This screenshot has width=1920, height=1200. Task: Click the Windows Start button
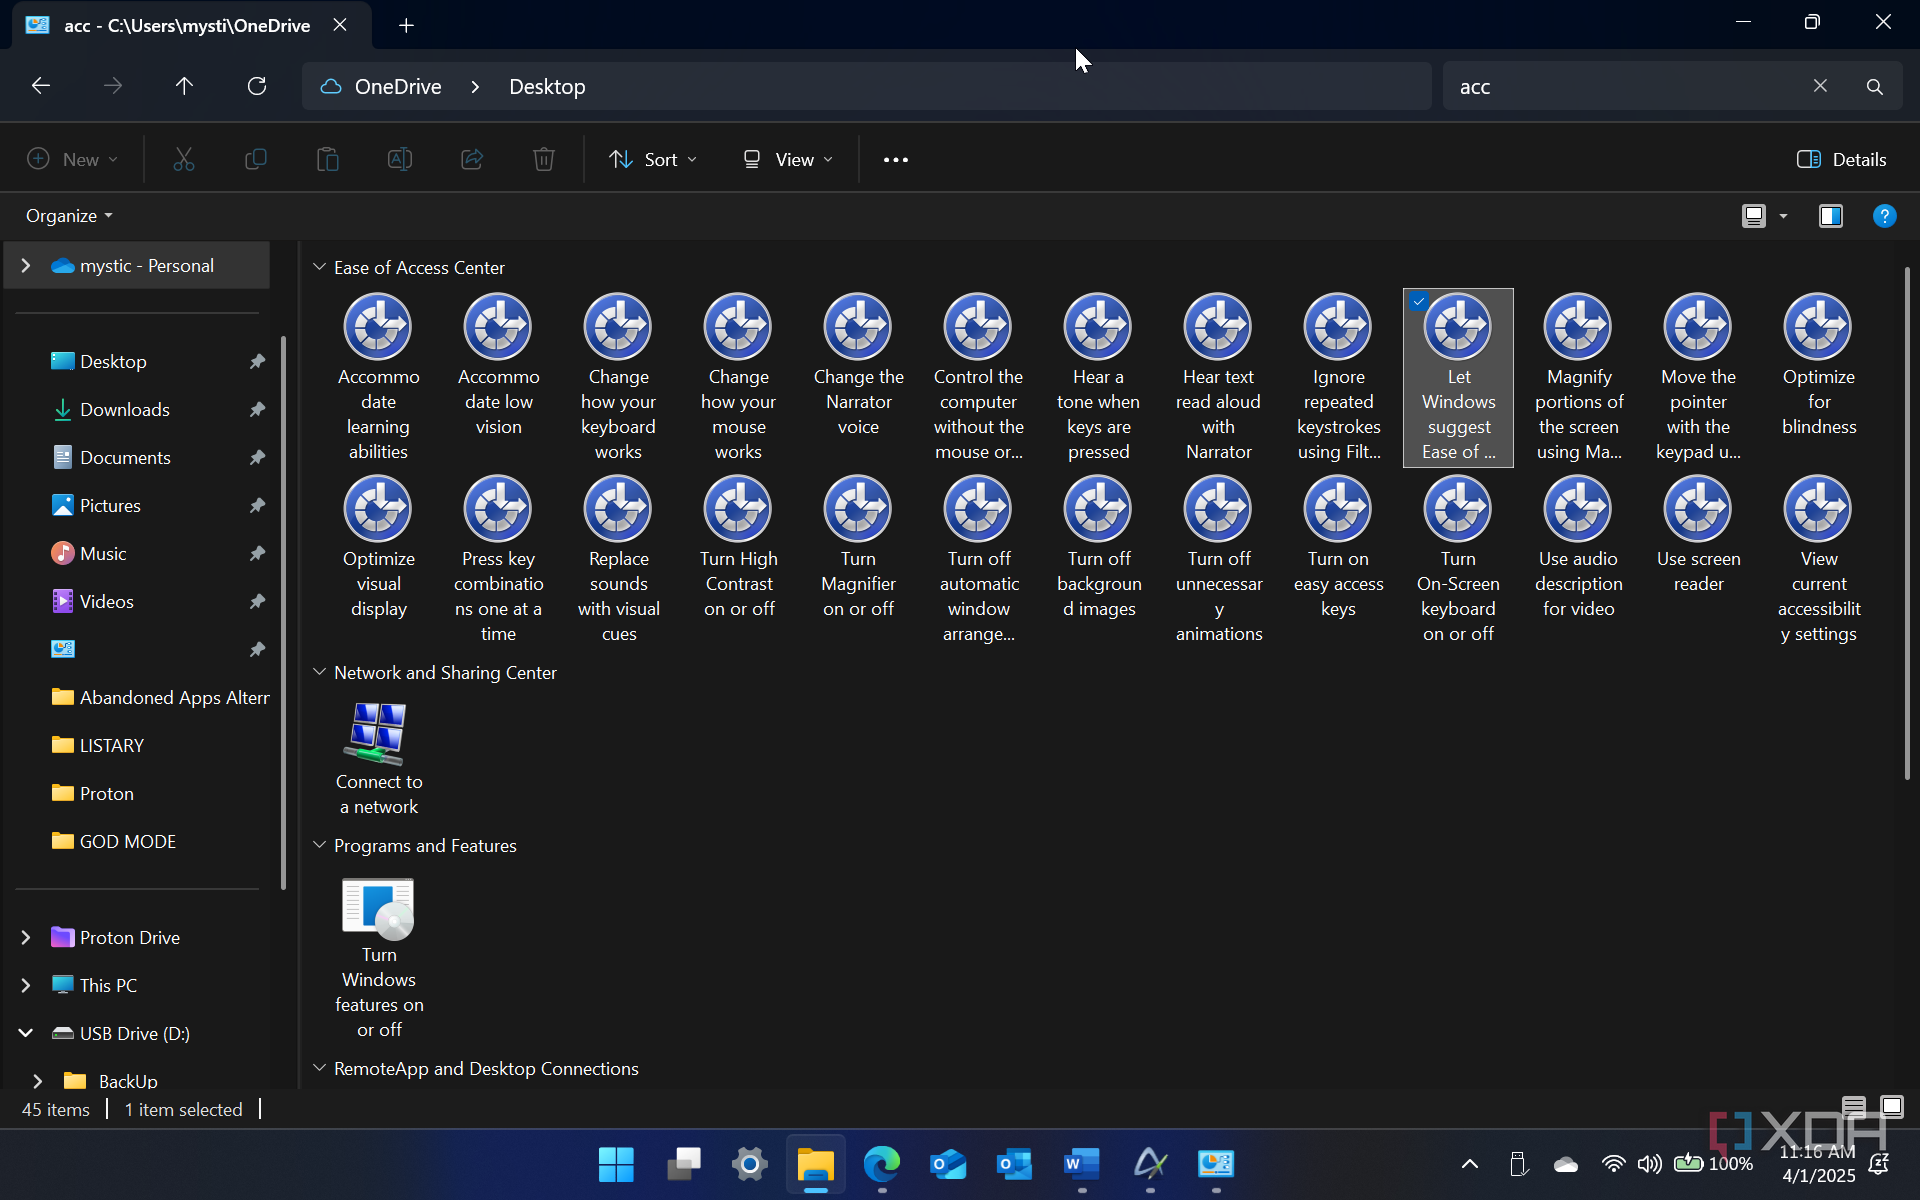pyautogui.click(x=616, y=1164)
